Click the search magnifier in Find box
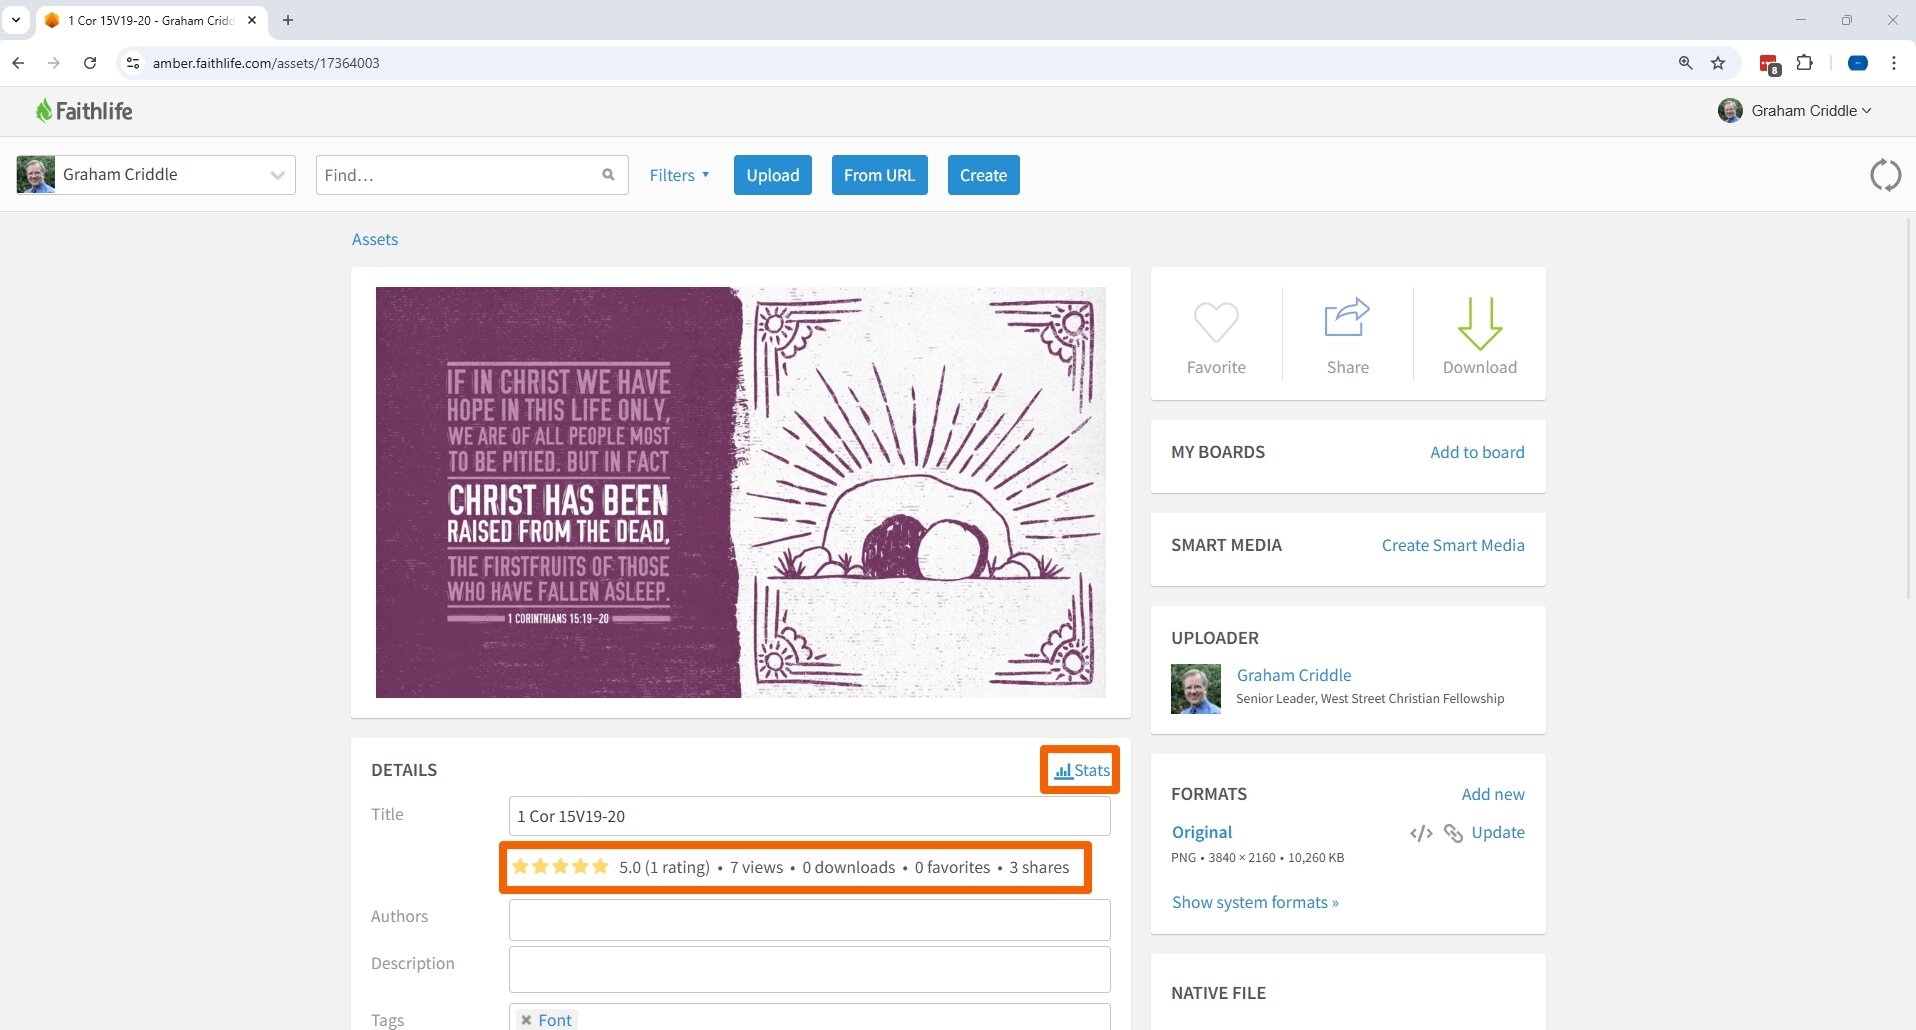 608,175
